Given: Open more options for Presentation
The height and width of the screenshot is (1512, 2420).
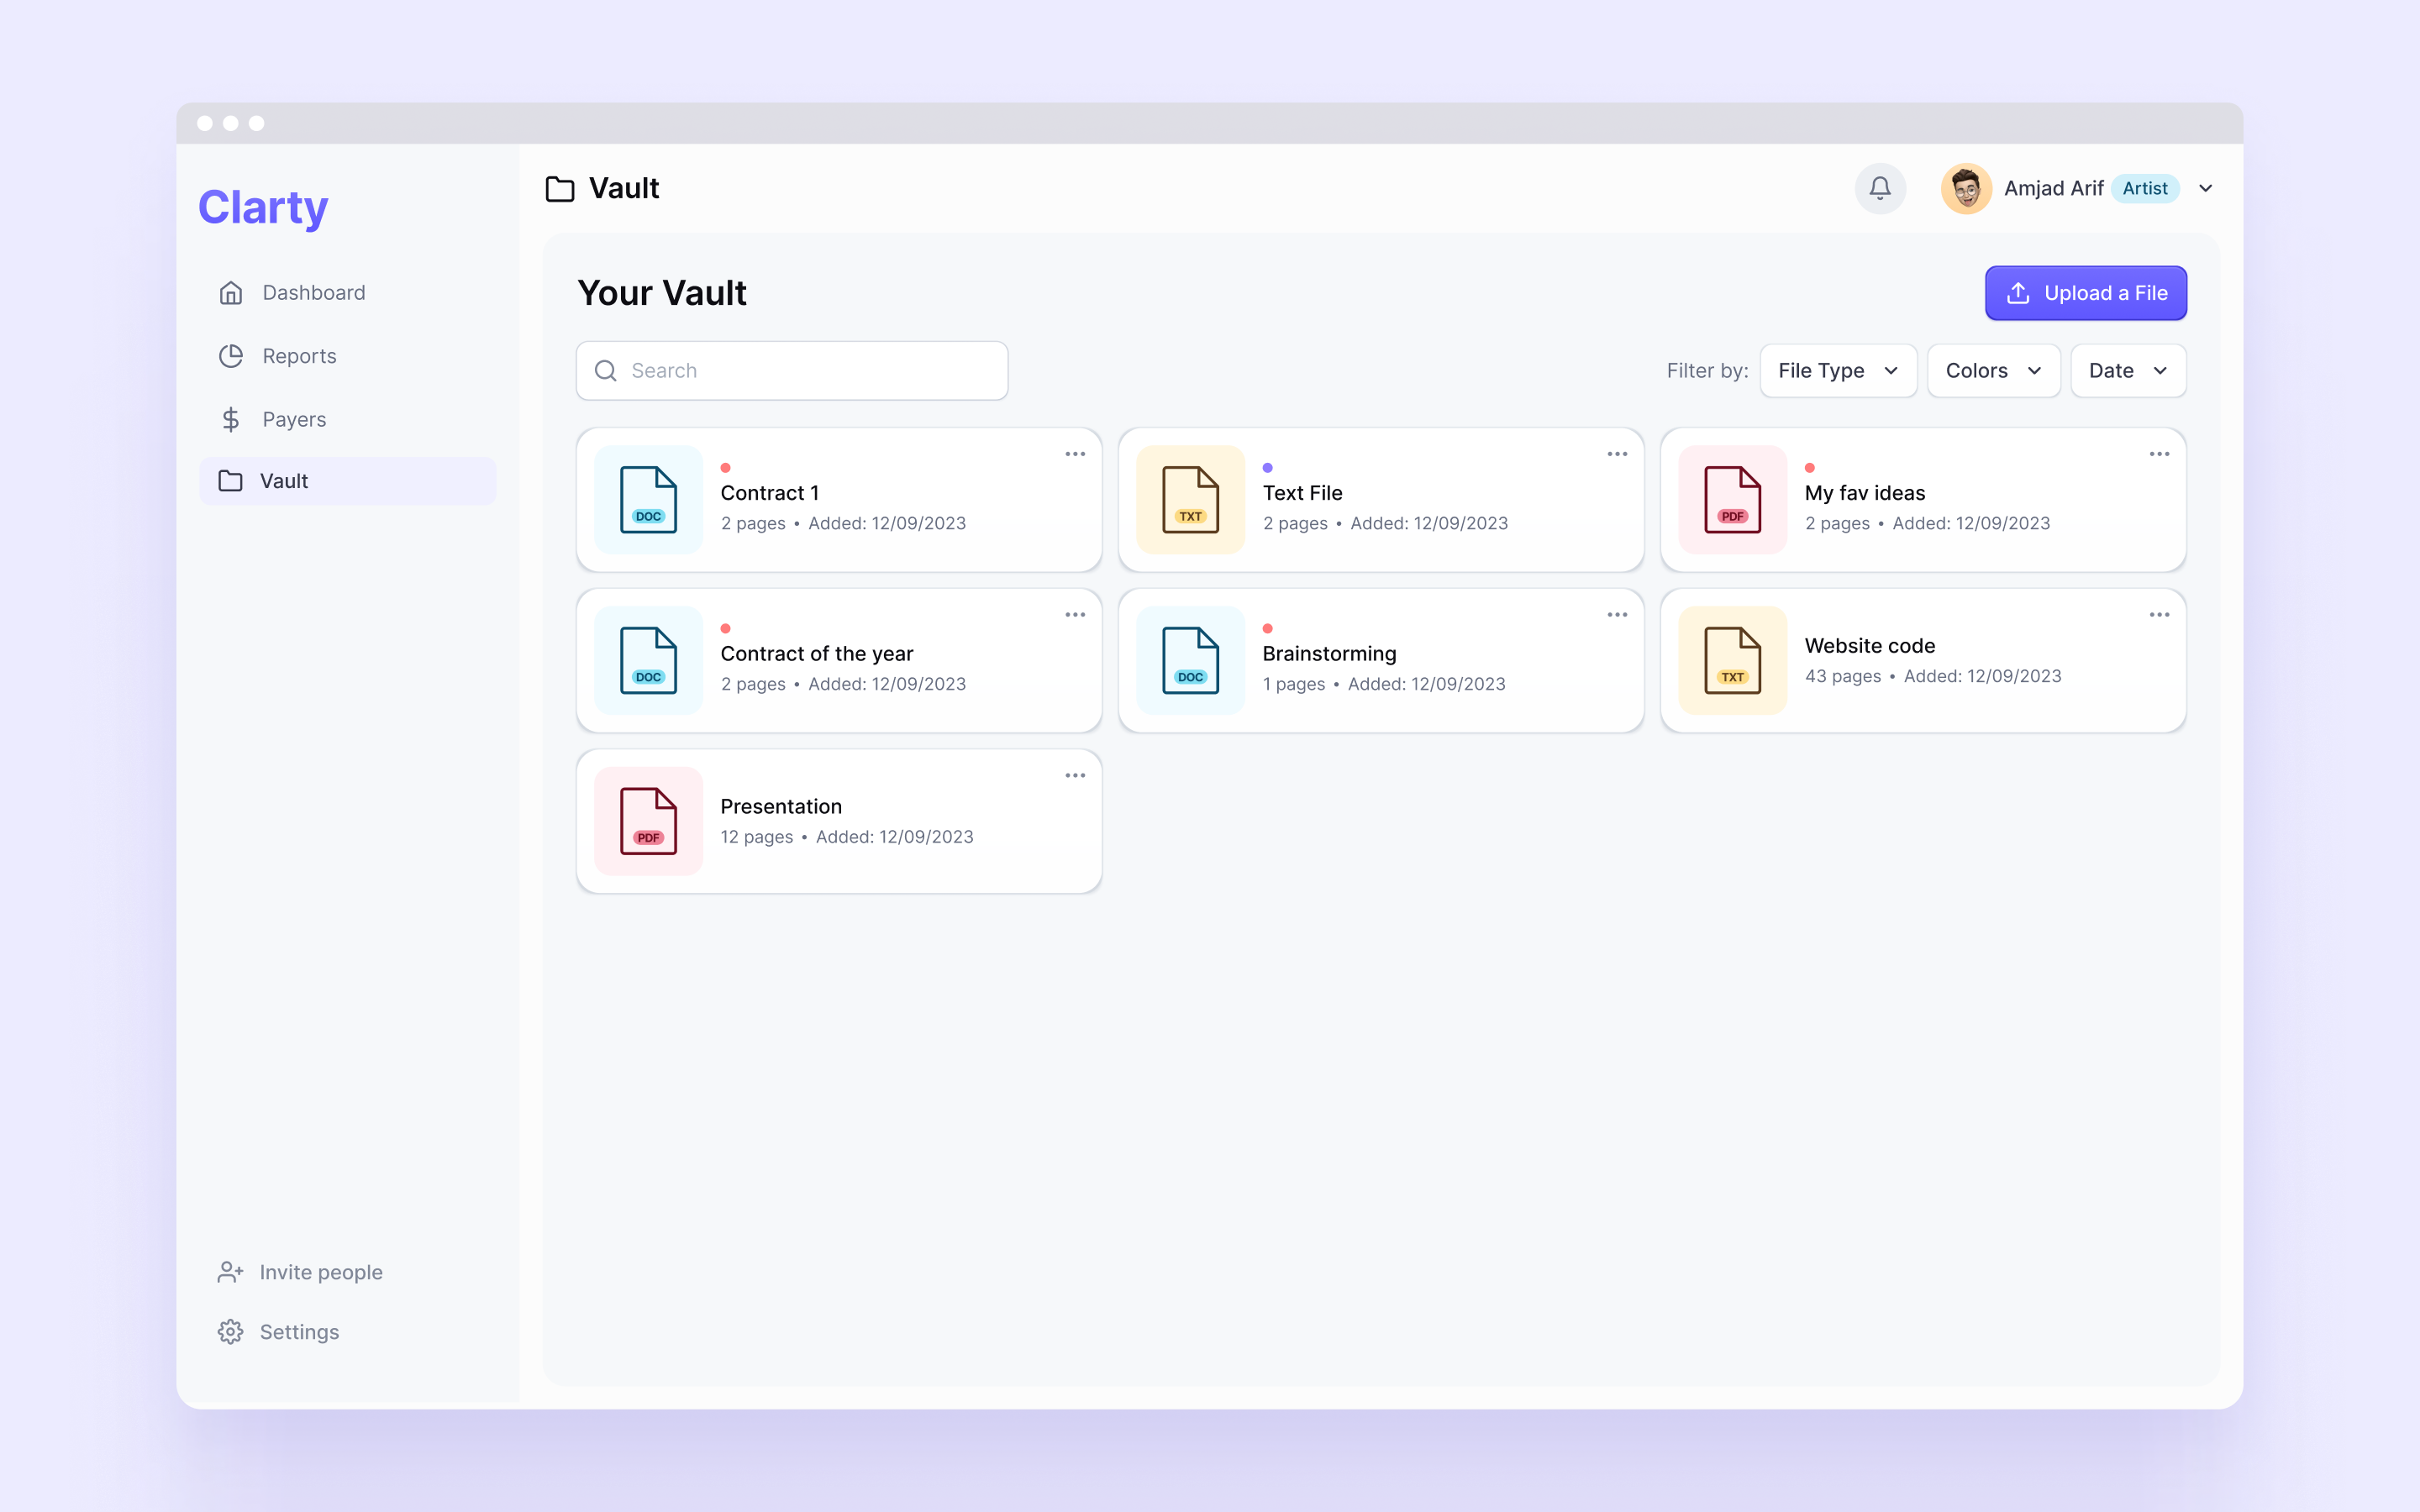Looking at the screenshot, I should pos(1075,776).
